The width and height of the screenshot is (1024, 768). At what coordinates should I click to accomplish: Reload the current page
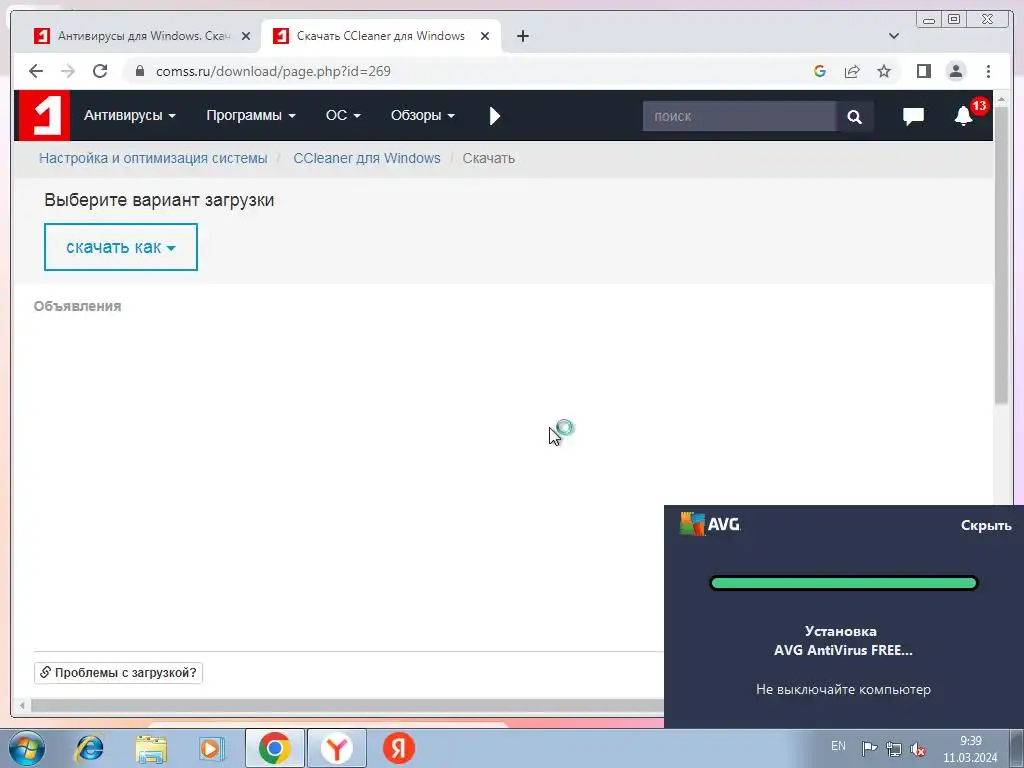(100, 71)
